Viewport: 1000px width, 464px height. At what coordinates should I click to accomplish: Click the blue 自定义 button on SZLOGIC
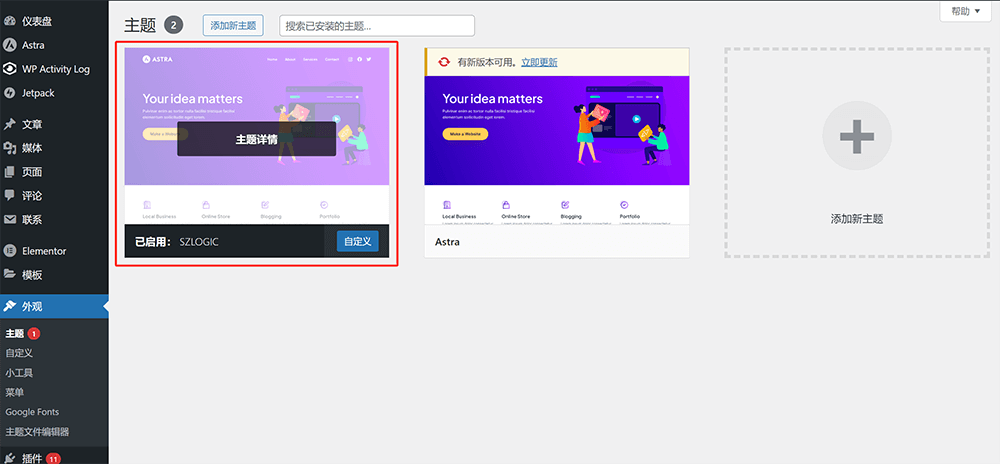[358, 242]
